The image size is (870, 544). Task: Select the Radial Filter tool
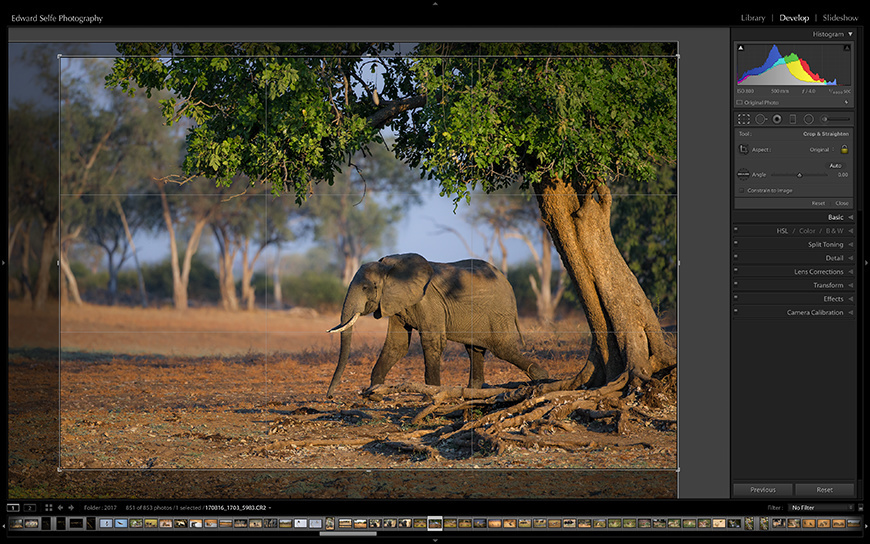point(808,119)
